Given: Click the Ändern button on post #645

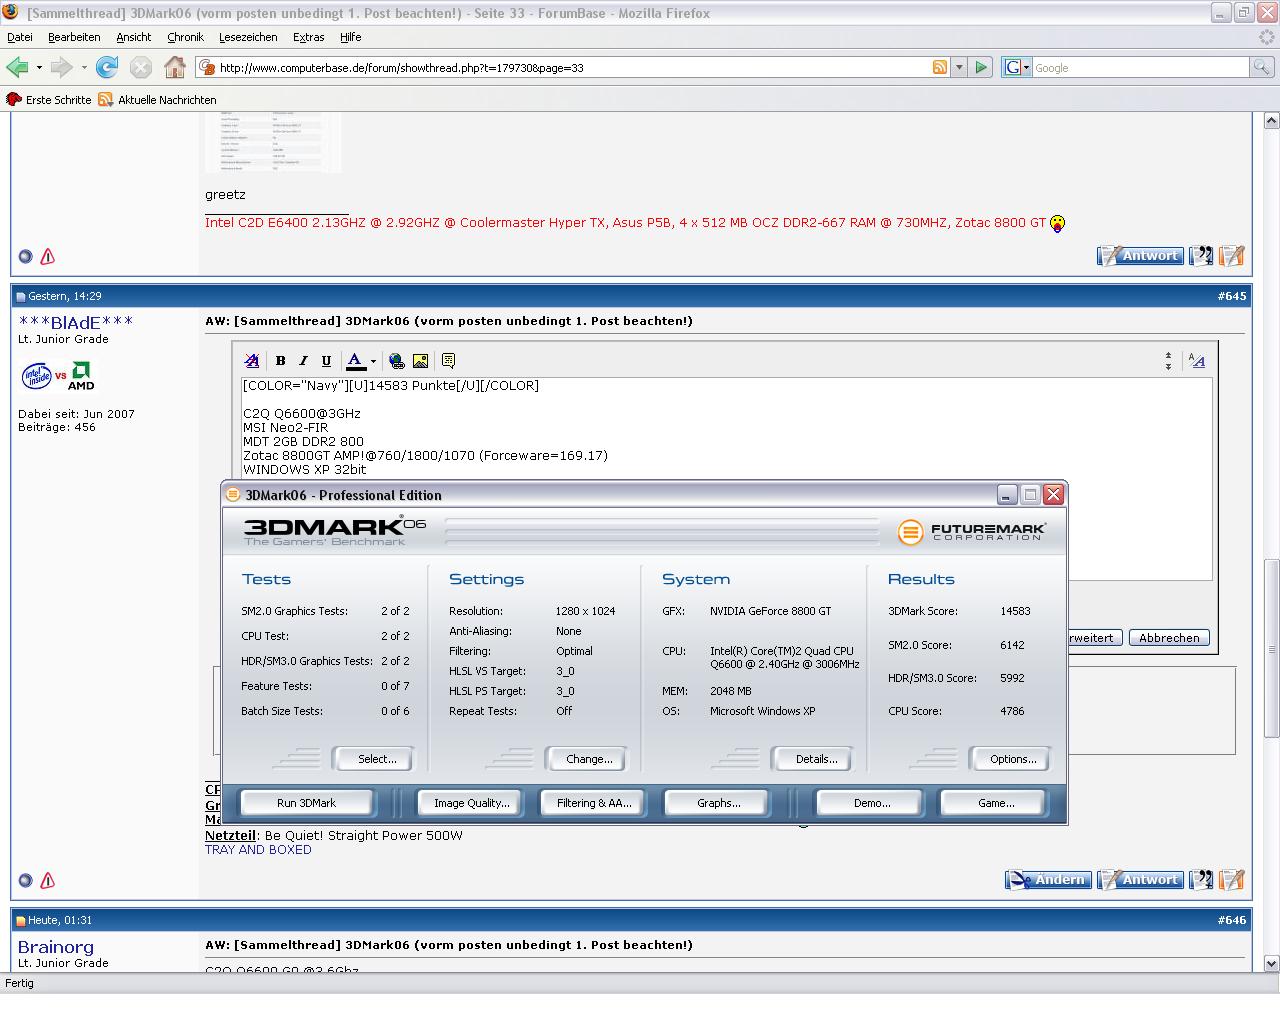Looking at the screenshot, I should tap(1048, 880).
